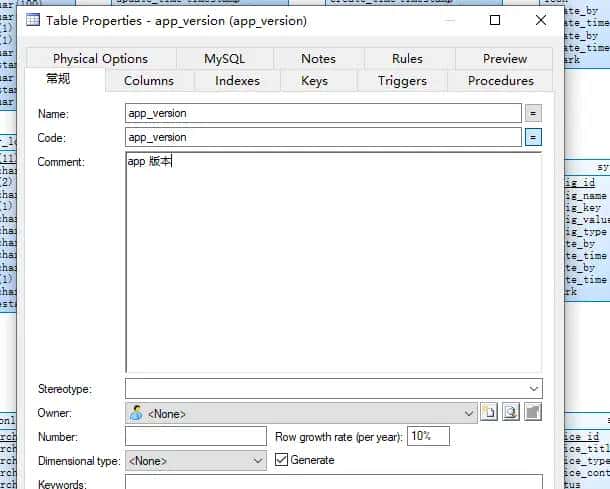610x489 pixels.
Task: Create a new owner with the icon
Action: (x=489, y=412)
